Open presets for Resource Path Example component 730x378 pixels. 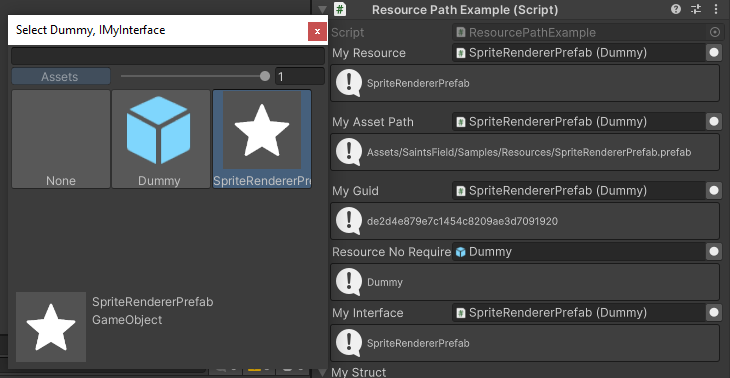(696, 9)
